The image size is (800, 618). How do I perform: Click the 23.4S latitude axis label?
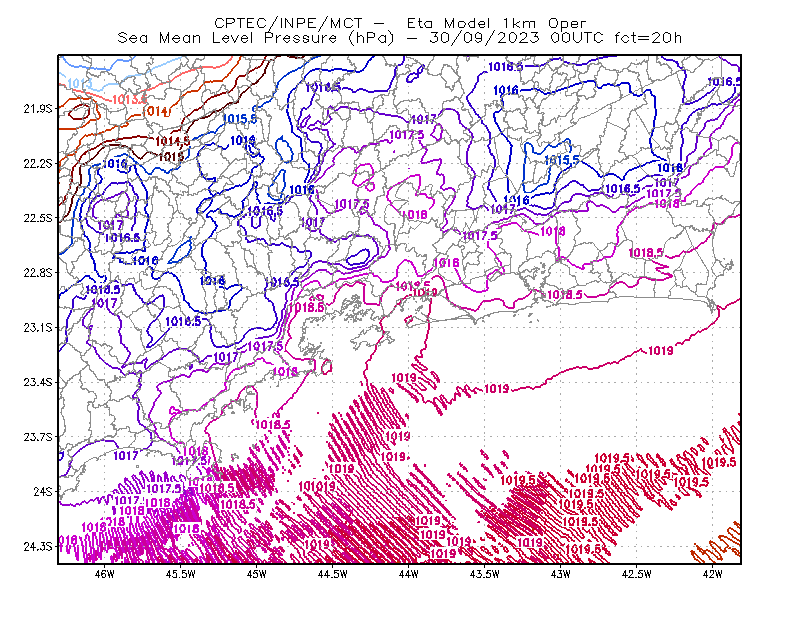coord(38,382)
